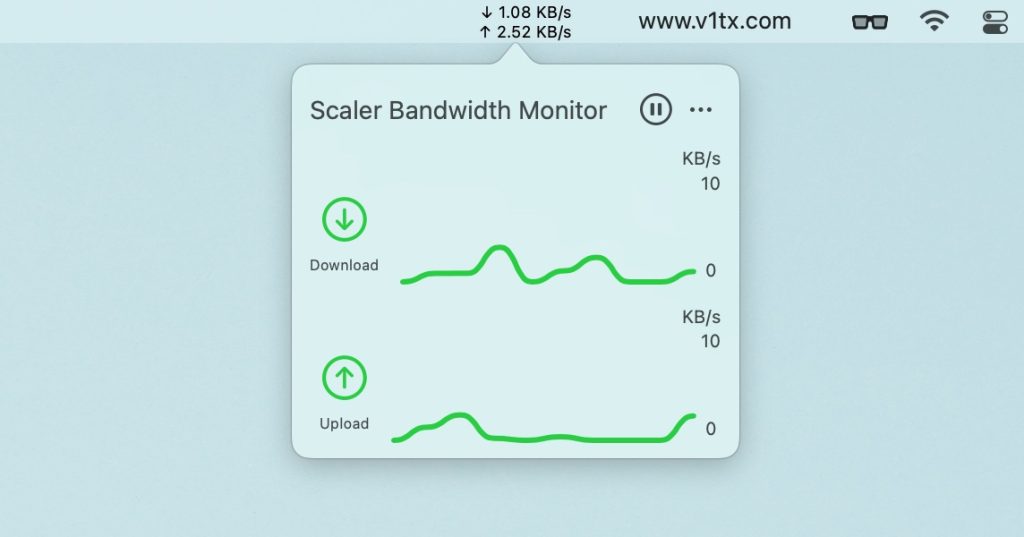
Task: Click the Scaler Bandwidth Monitor title
Action: click(x=458, y=110)
